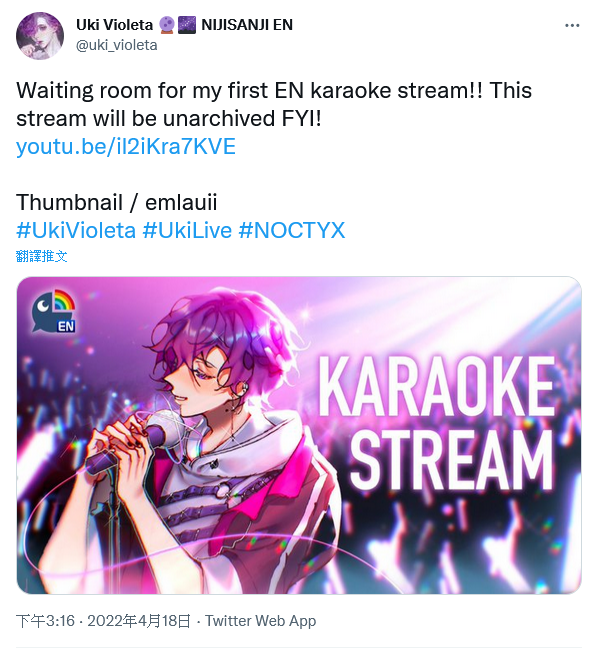Click the tweet body text about karaoke

coord(274,104)
